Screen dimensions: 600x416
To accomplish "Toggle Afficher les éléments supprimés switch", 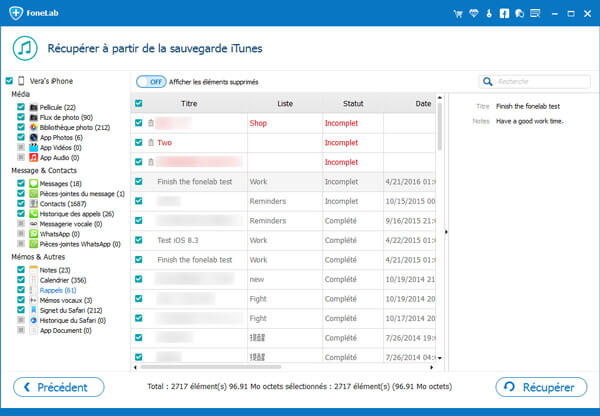I will (x=151, y=82).
